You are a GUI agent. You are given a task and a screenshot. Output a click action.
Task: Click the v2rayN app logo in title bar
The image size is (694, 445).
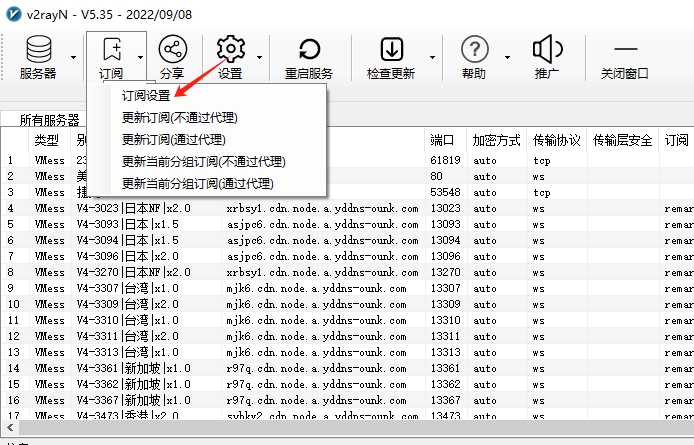(13, 14)
